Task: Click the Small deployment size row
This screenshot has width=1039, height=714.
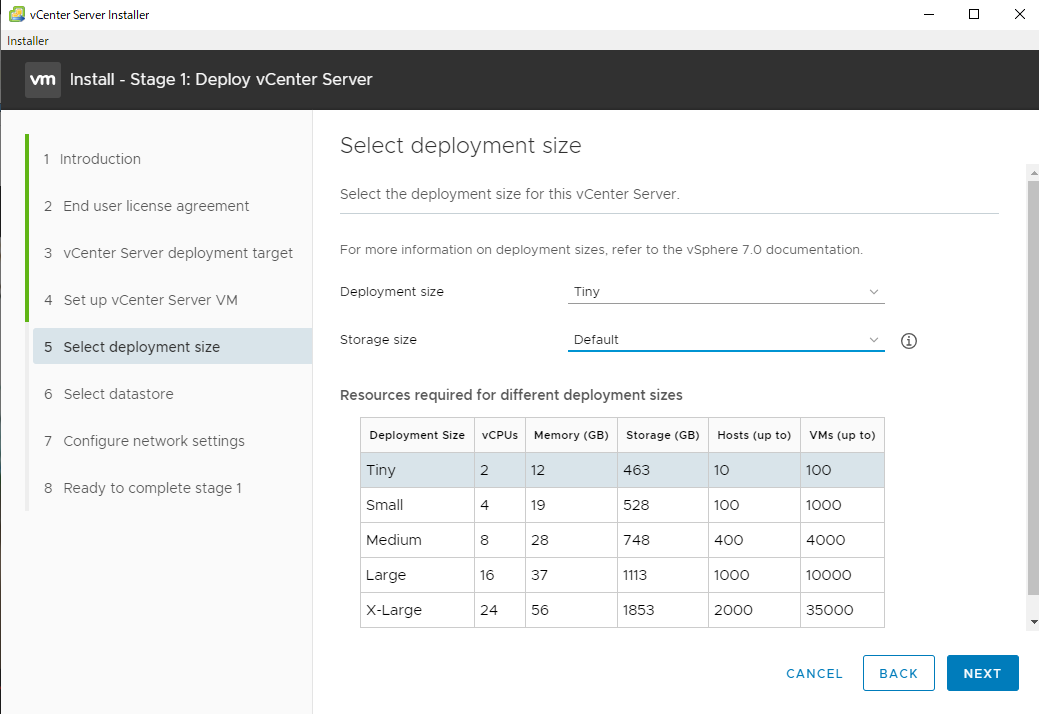Action: coord(622,505)
